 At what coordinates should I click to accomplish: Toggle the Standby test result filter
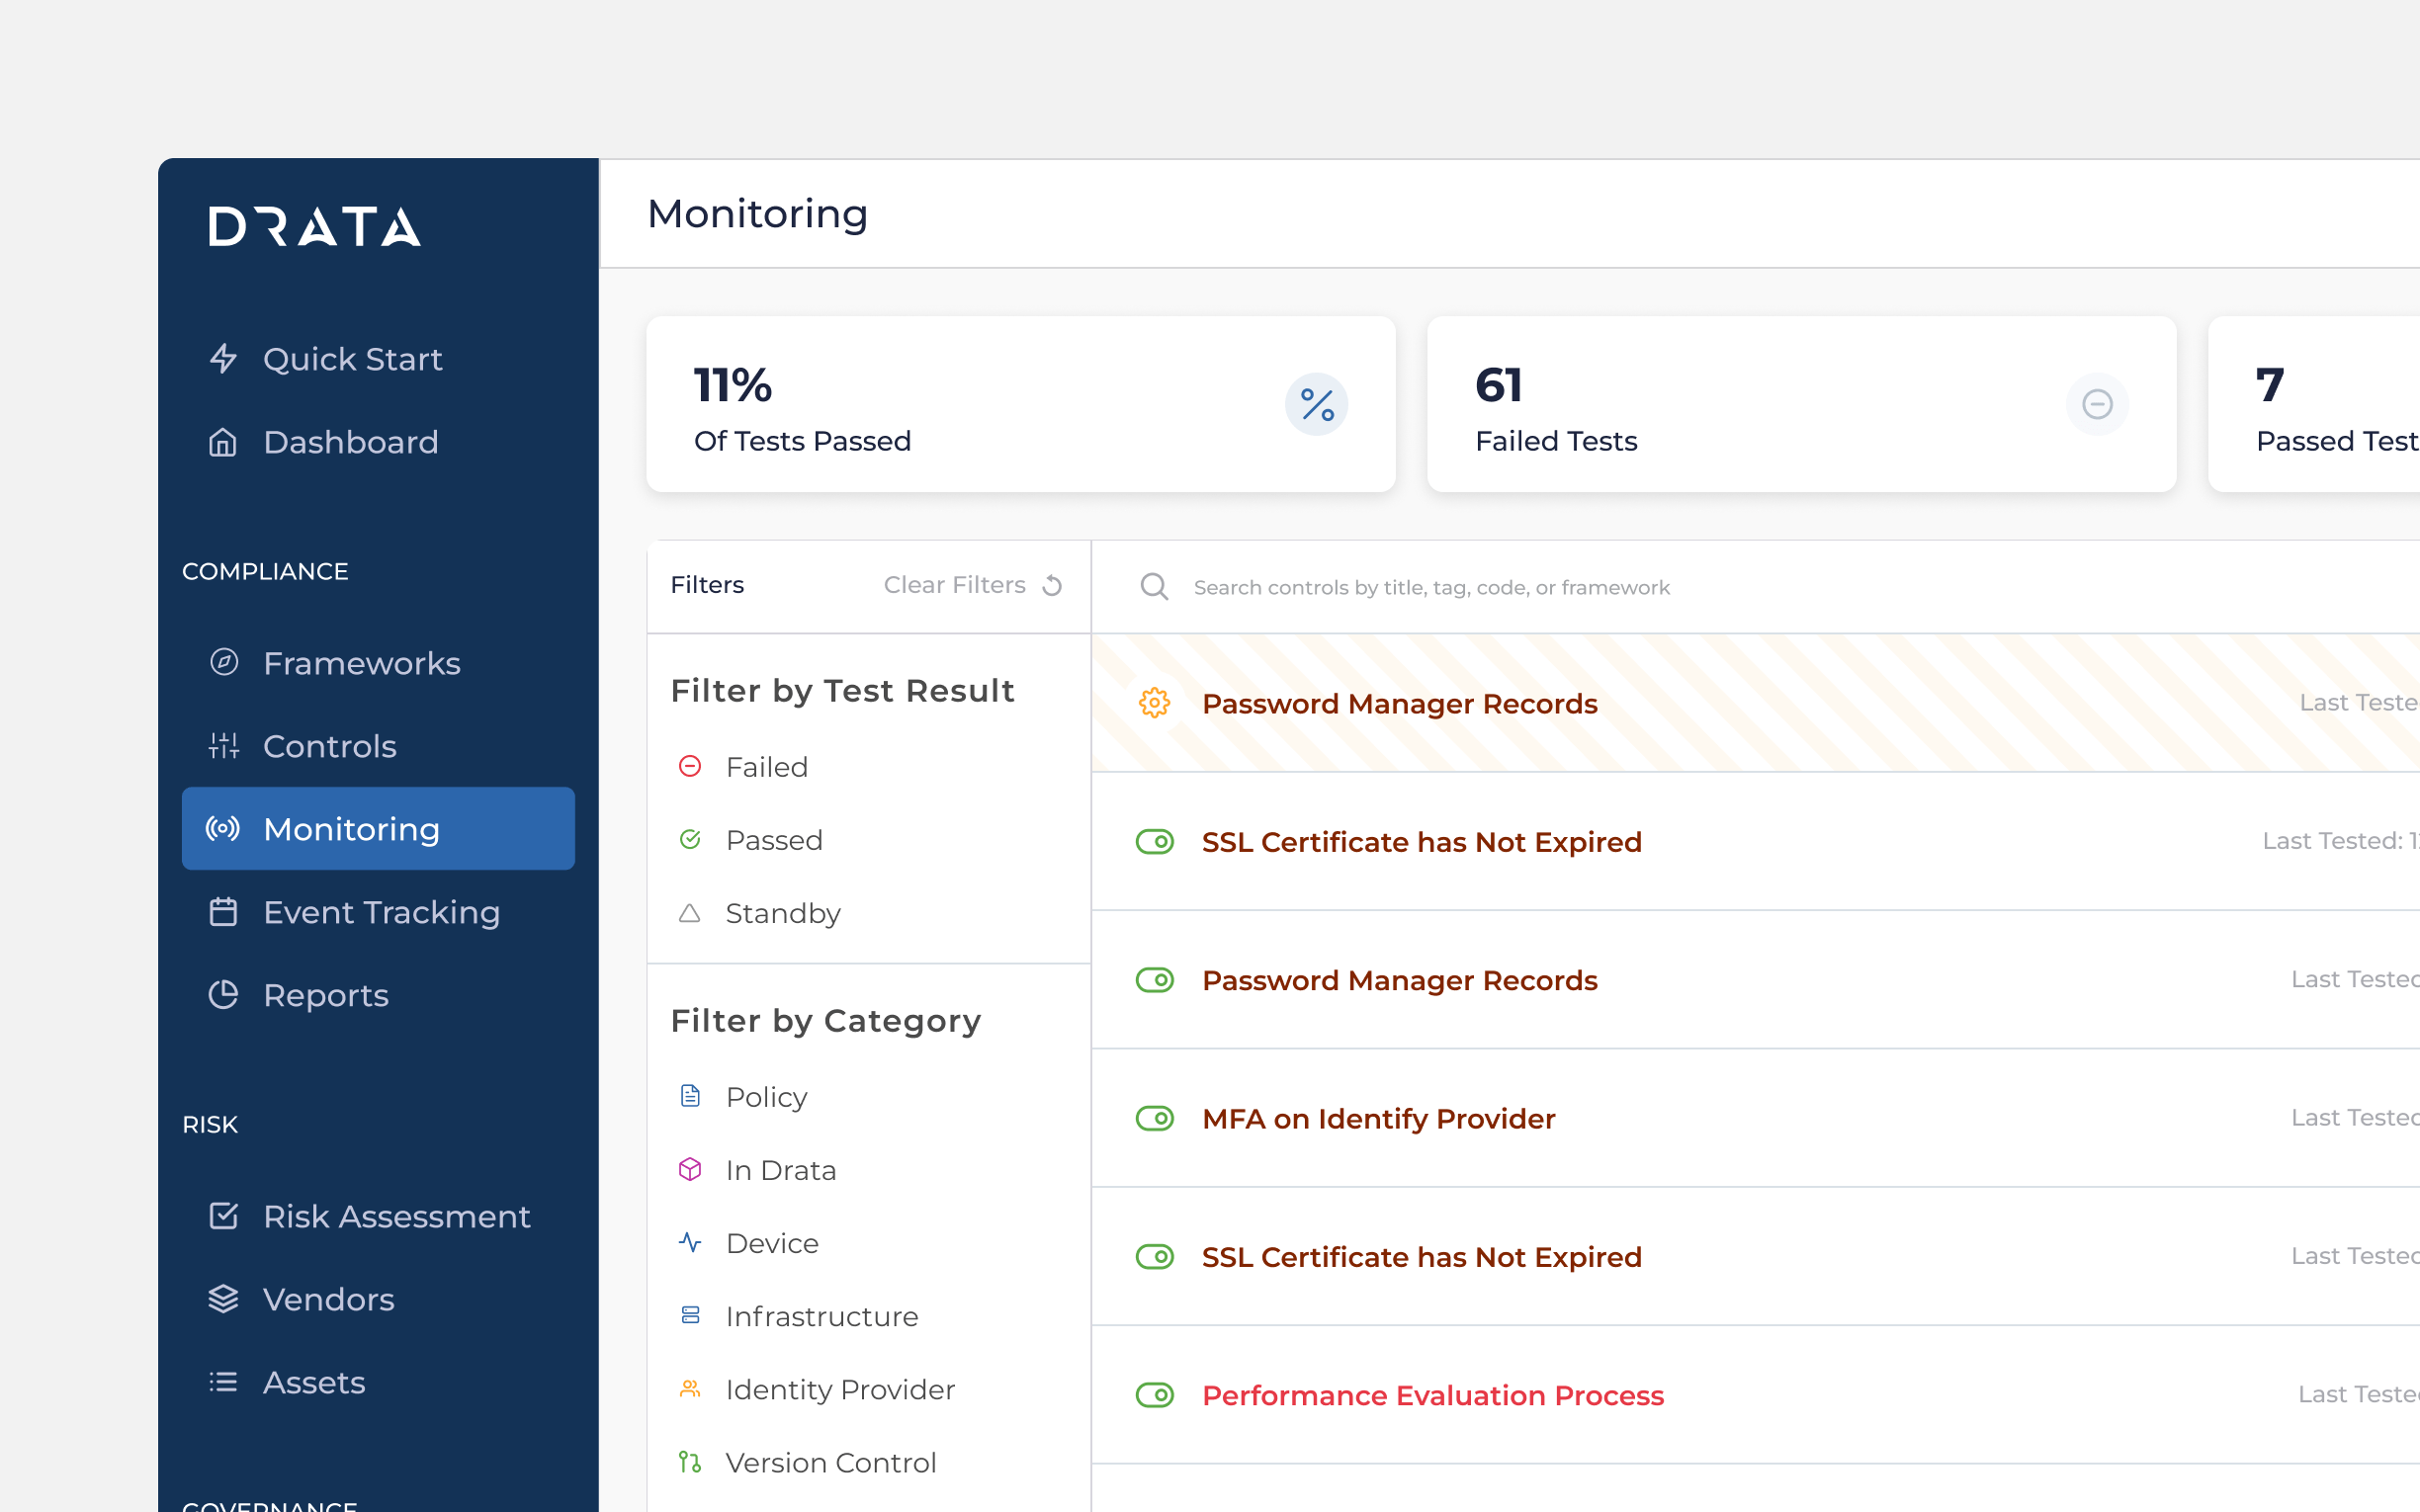pos(782,913)
